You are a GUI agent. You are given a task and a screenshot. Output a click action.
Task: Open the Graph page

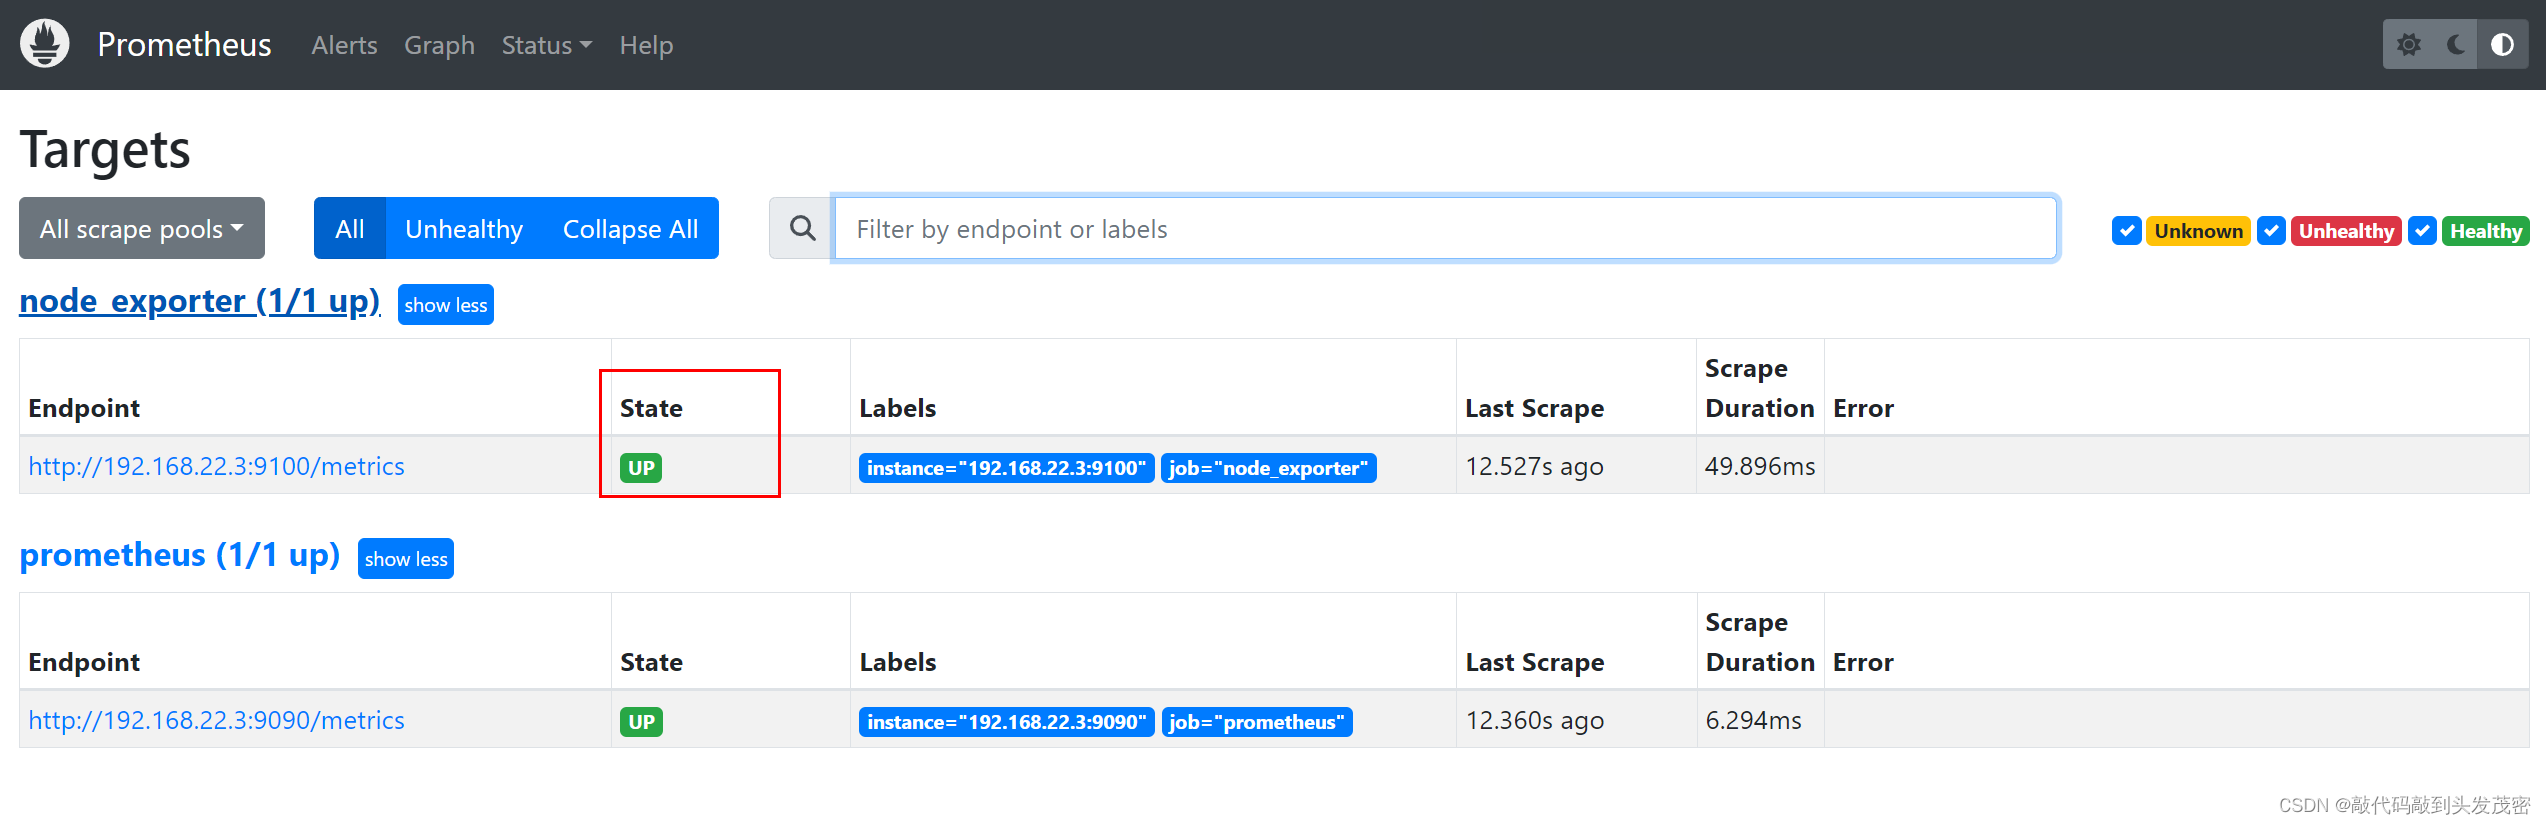pos(439,45)
